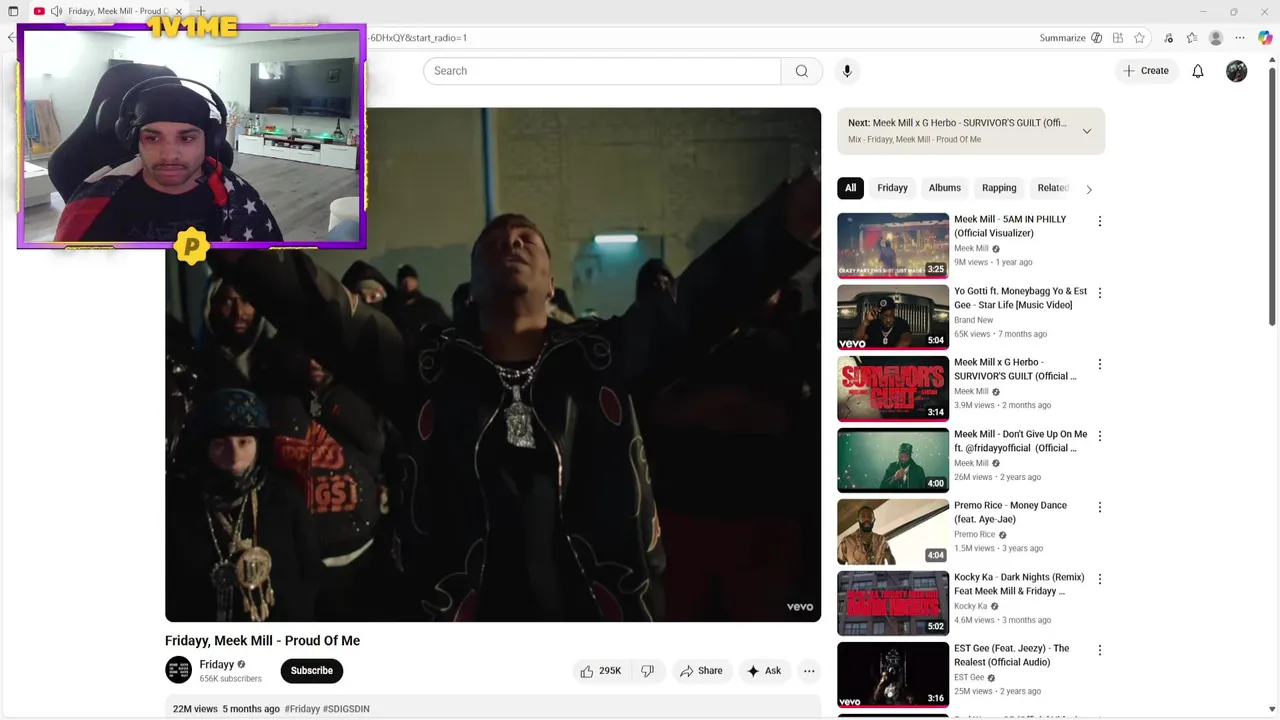Screen dimensions: 1280x720
Task: Open more actions under the video
Action: coord(809,671)
